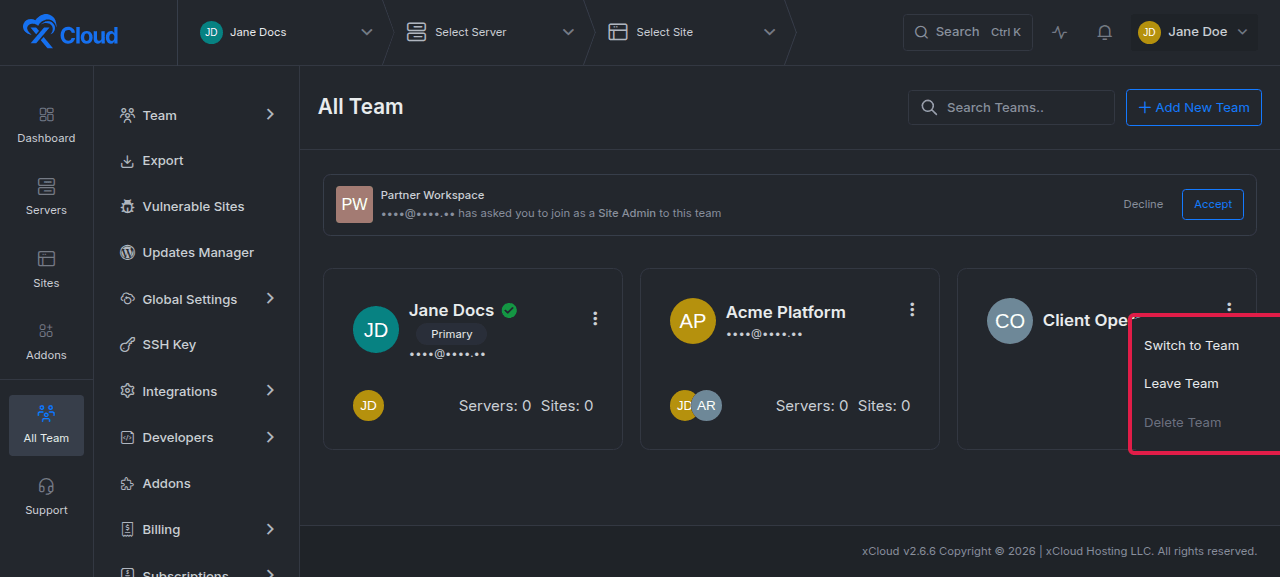Open the Select Server dropdown
The image size is (1280, 577).
pyautogui.click(x=490, y=32)
